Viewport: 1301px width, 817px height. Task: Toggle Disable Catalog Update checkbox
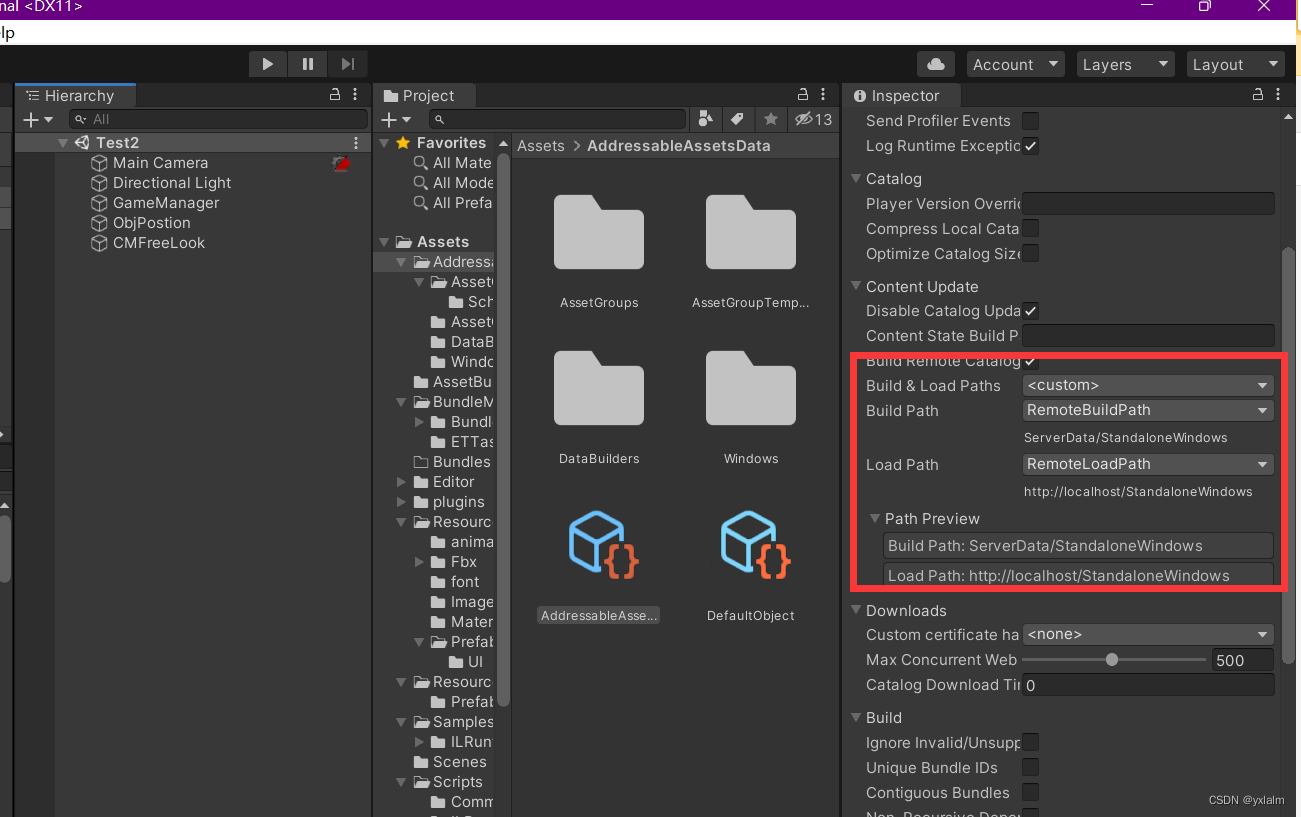pos(1030,311)
